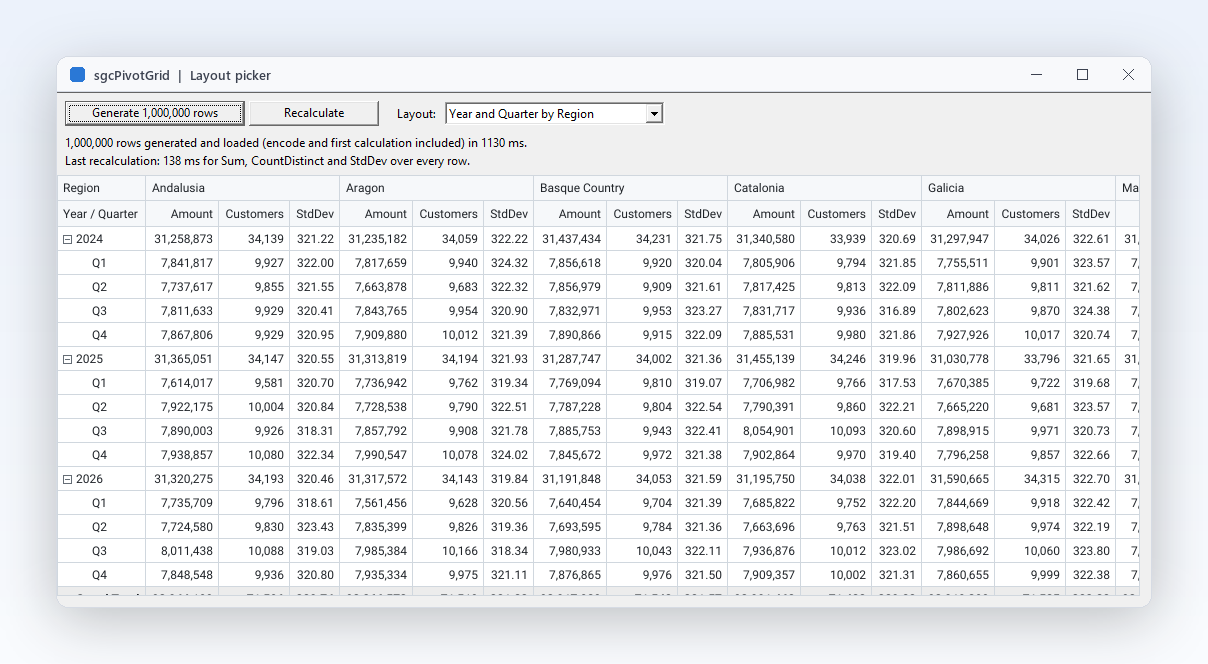Click Catalonia Amount column header

coord(765,213)
